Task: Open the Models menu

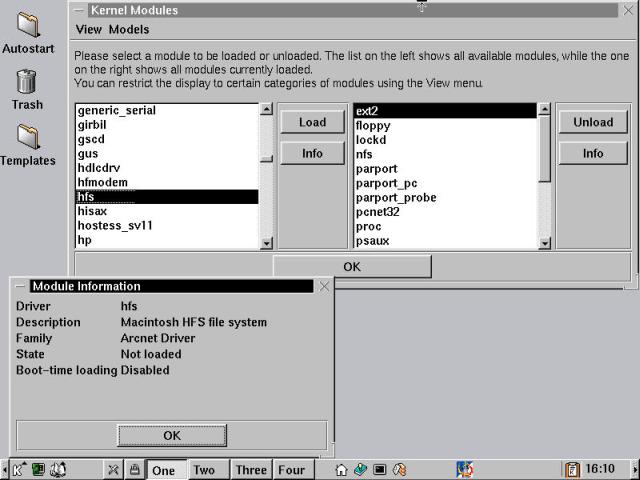Action: tap(128, 30)
